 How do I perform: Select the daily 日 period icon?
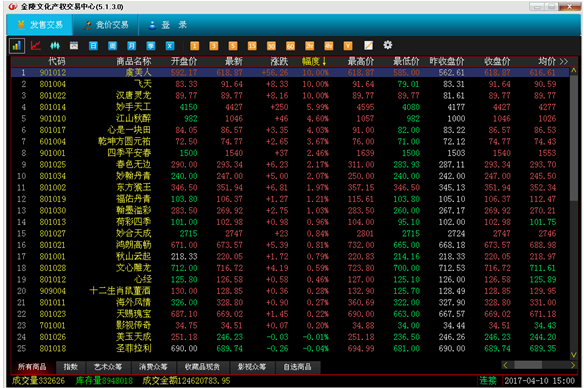[x=93, y=46]
